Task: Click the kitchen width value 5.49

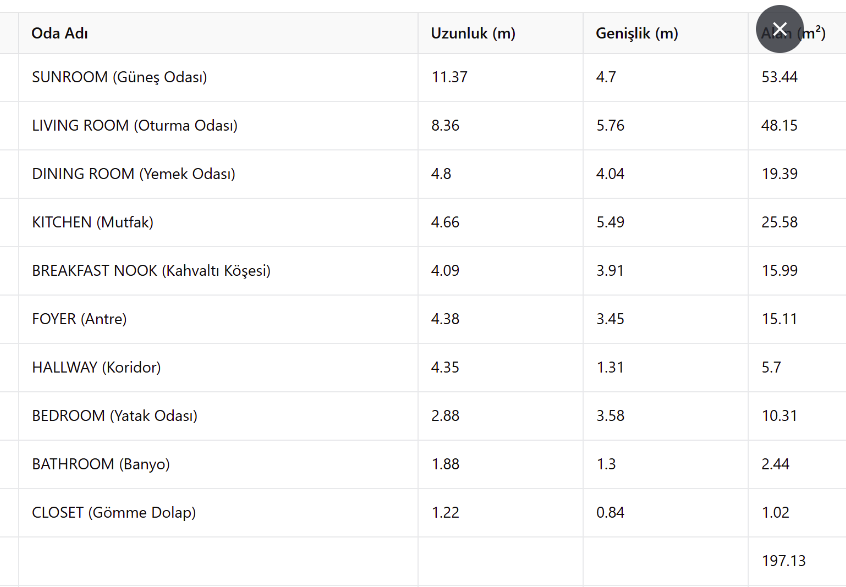Action: 610,222
